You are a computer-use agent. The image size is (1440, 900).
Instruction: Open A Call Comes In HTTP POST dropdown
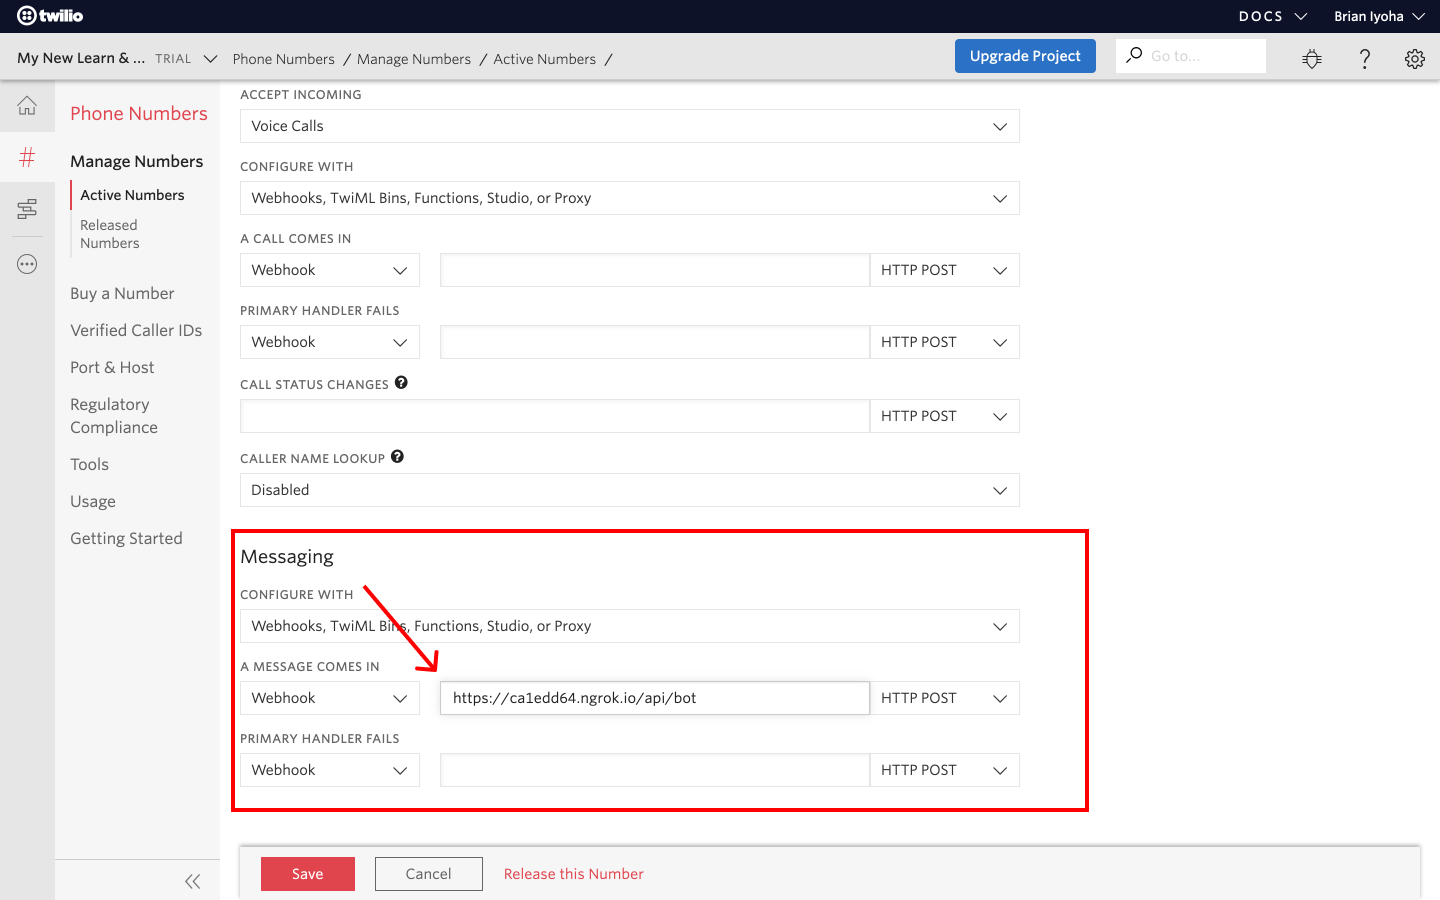click(x=945, y=270)
